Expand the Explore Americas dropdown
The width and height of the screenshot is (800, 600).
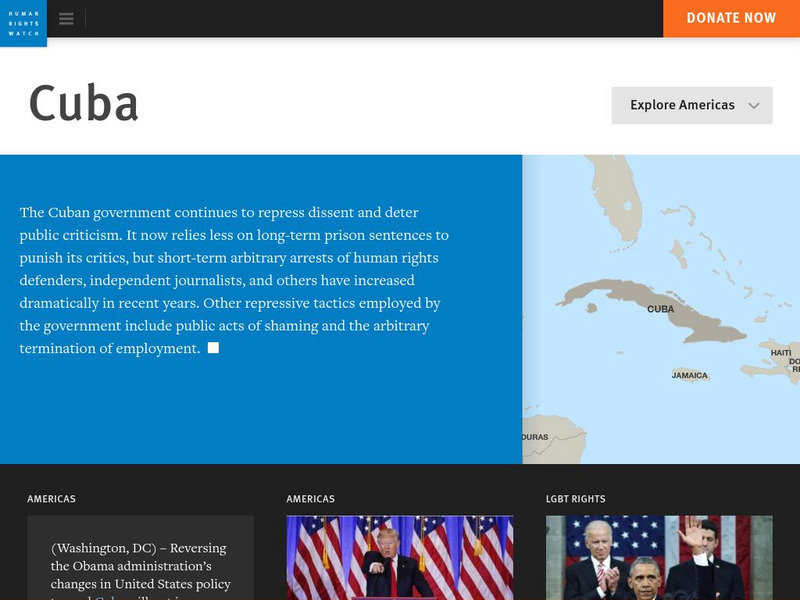[x=690, y=105]
